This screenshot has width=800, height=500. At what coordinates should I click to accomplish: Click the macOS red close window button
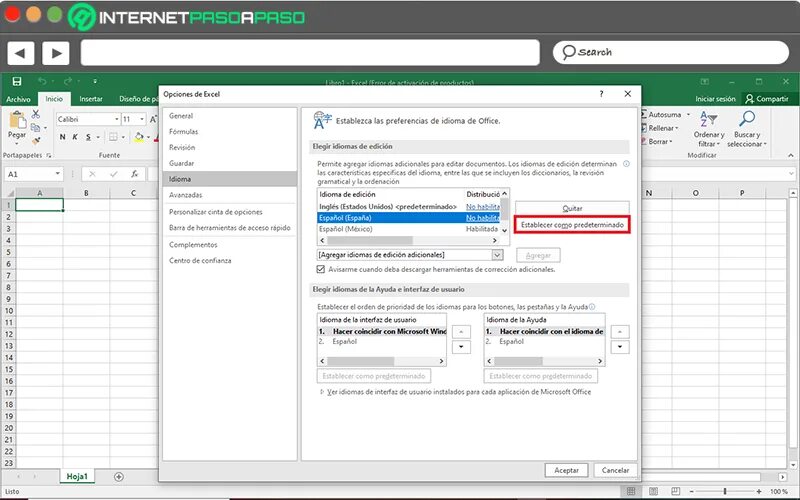point(12,14)
